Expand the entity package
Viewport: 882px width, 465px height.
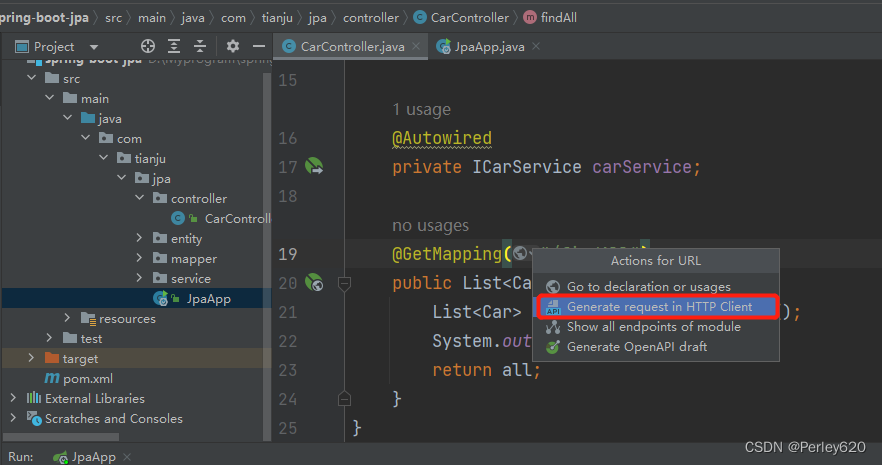pyautogui.click(x=140, y=238)
